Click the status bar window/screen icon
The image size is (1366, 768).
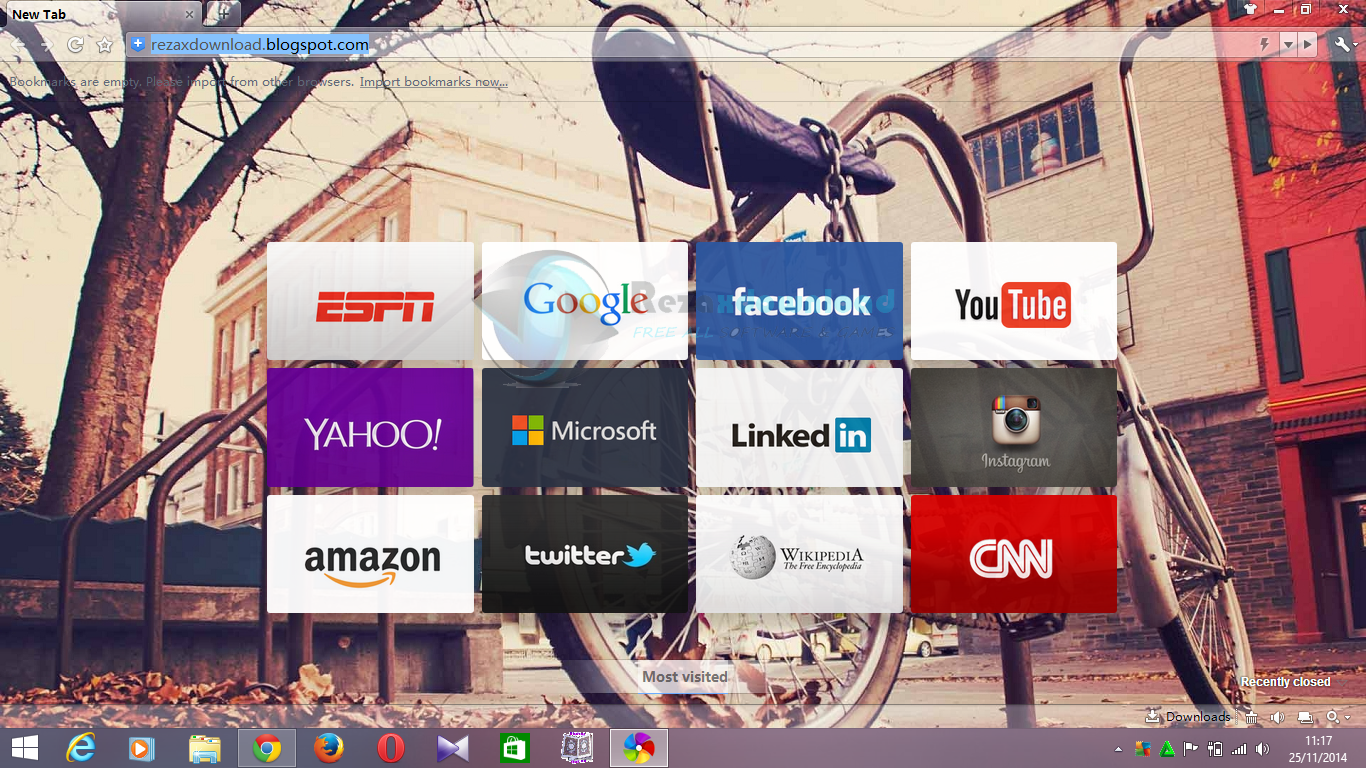(1305, 717)
